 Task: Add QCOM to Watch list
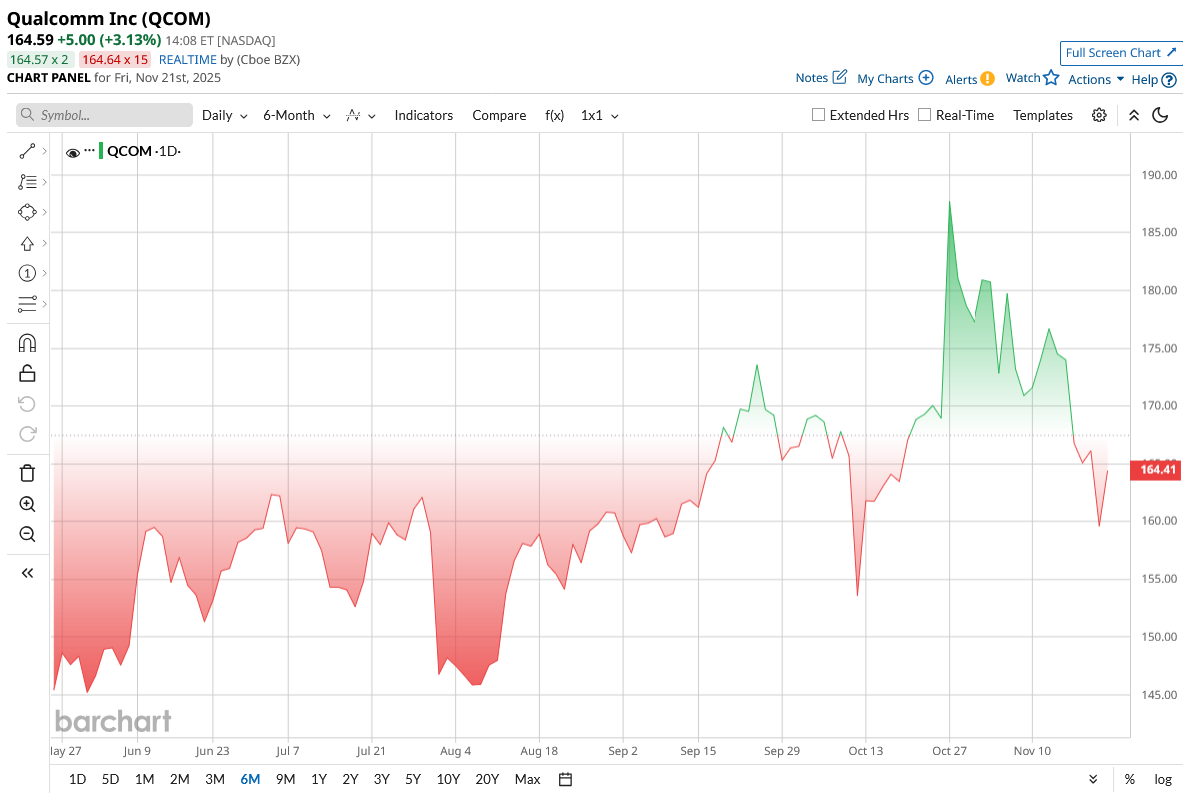(1032, 78)
